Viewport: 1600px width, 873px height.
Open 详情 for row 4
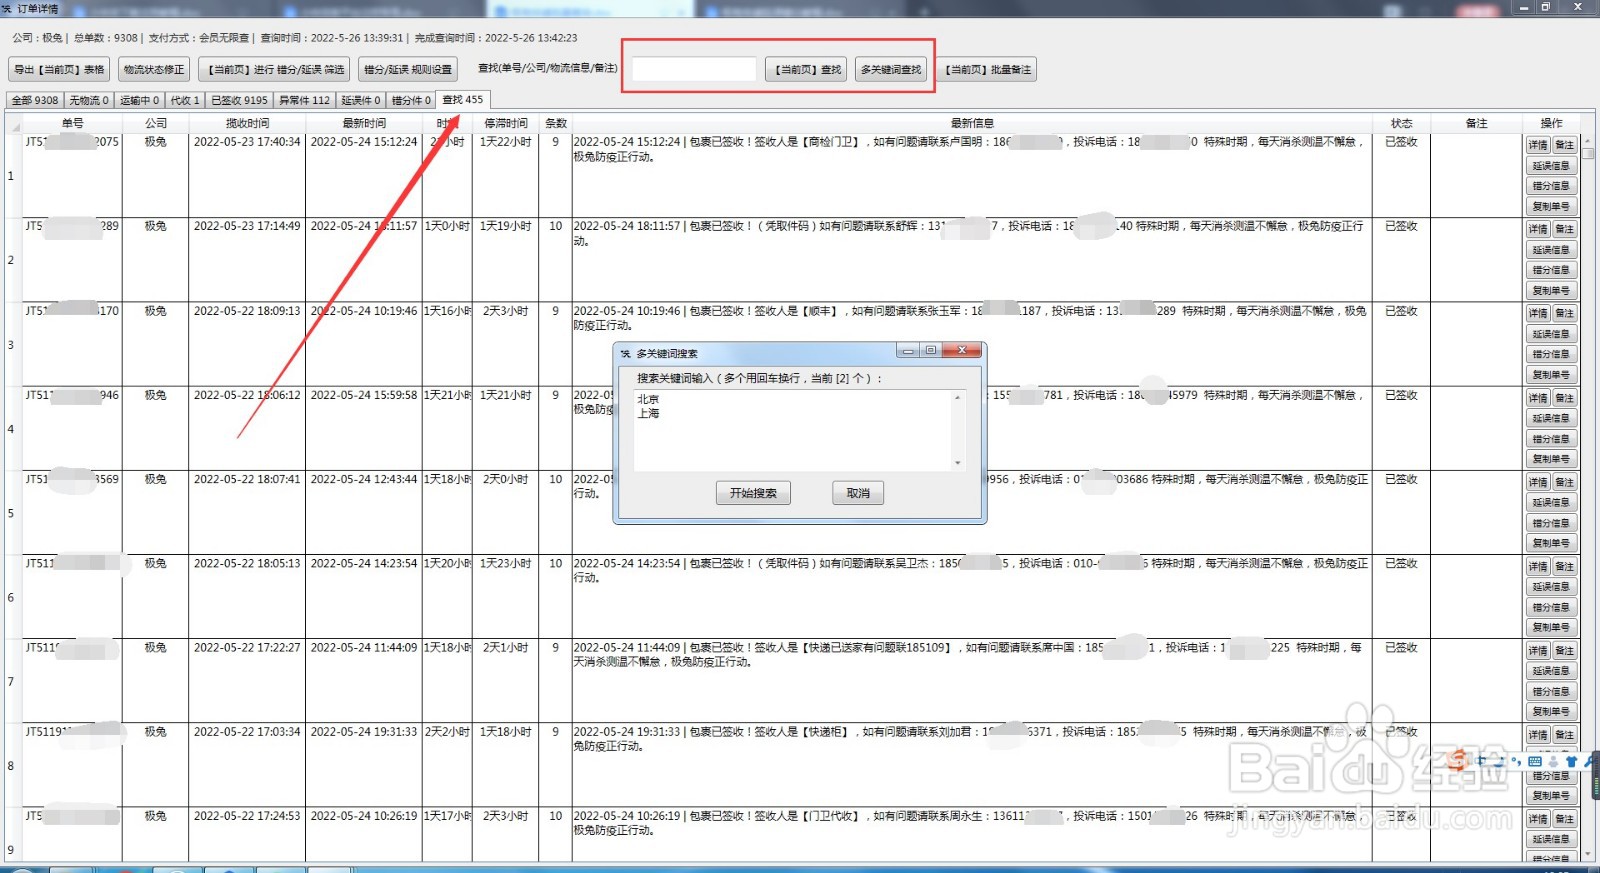click(1538, 398)
